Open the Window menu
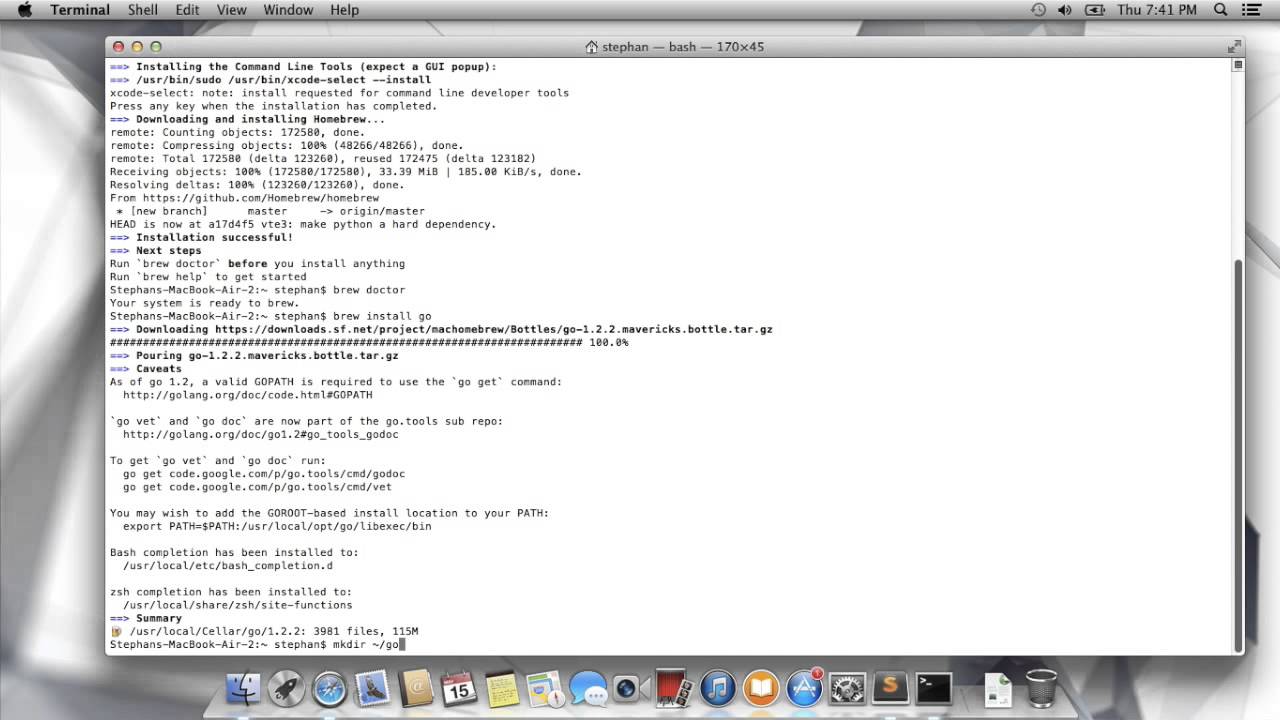The image size is (1280, 720). tap(288, 10)
